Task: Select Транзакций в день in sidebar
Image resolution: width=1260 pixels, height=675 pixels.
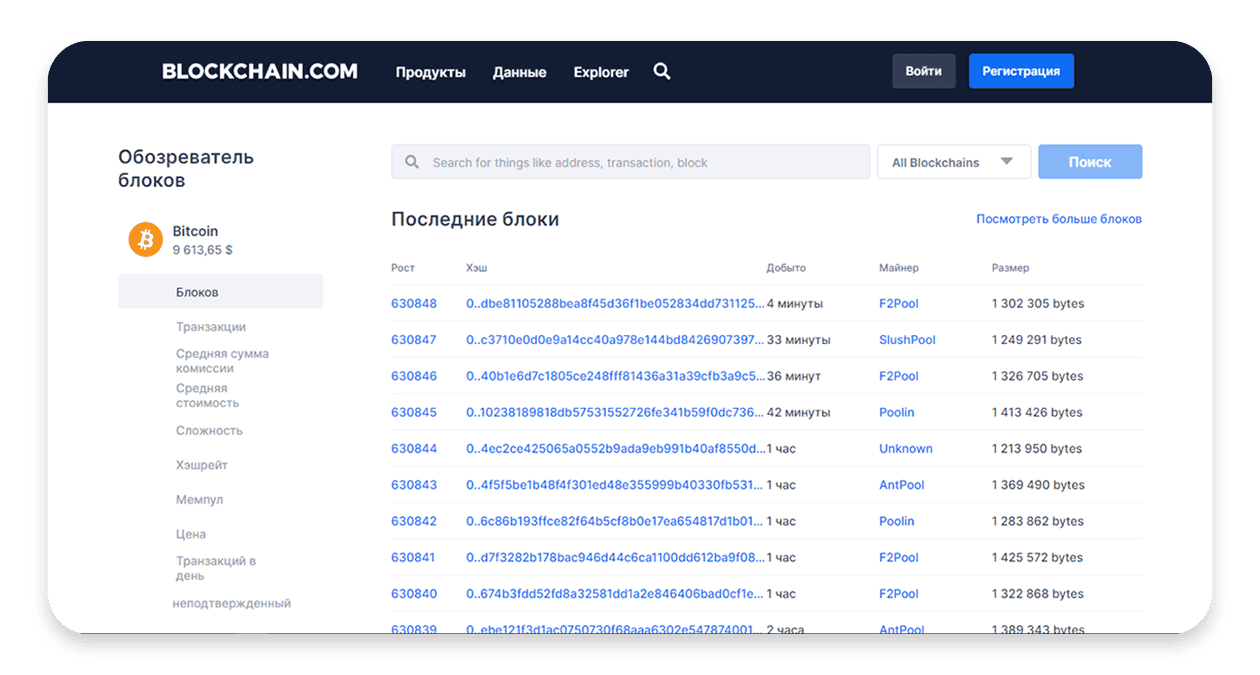Action: click(x=216, y=568)
